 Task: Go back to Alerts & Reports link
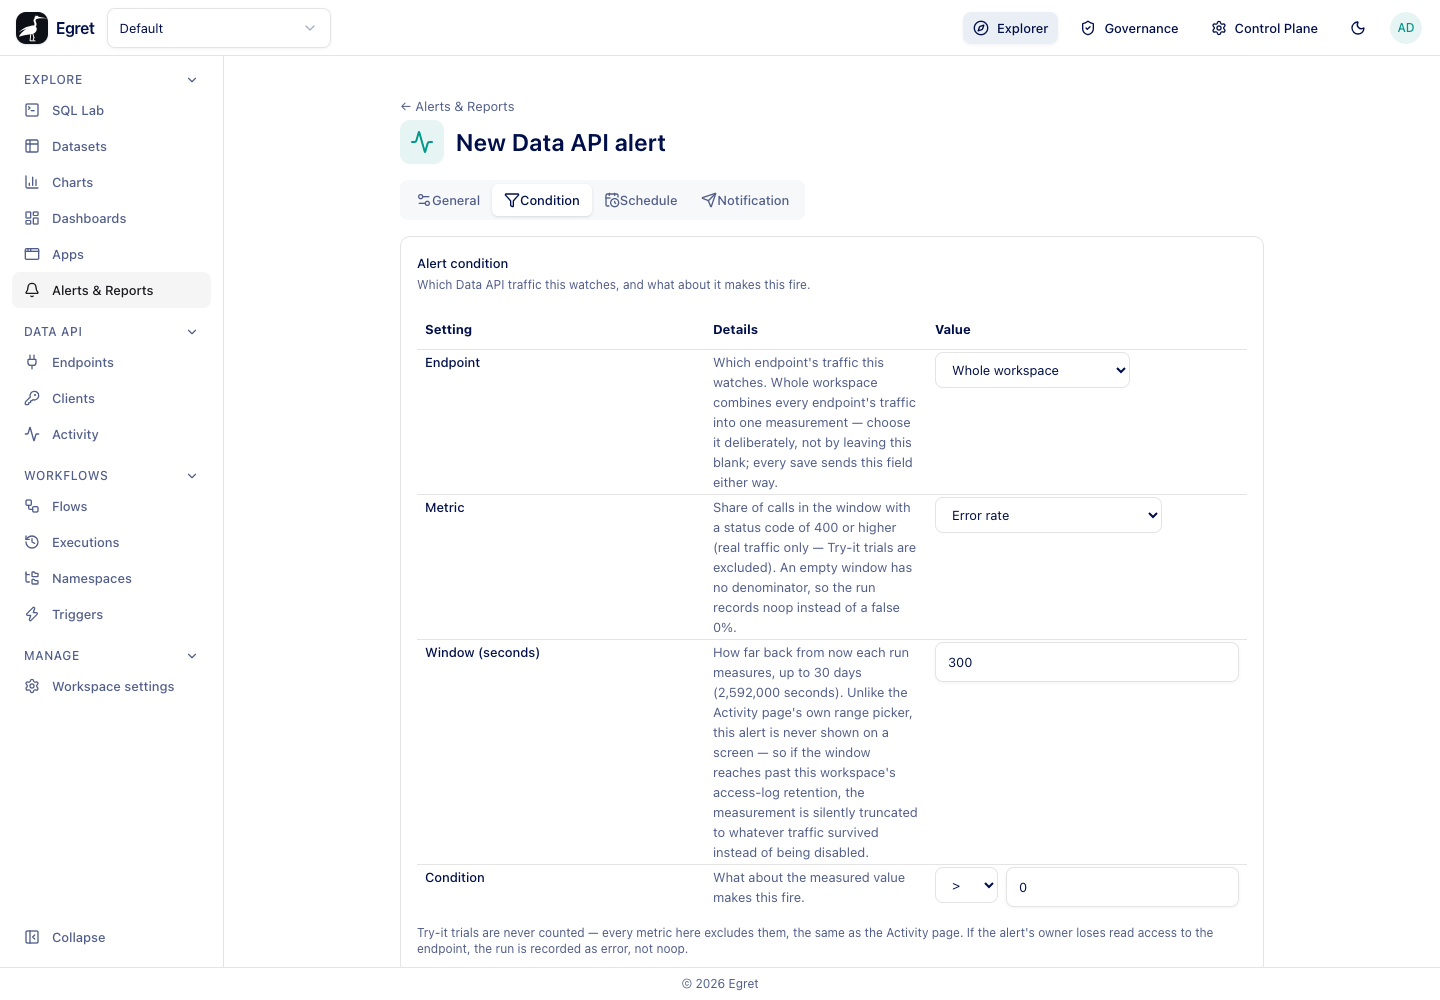[457, 106]
